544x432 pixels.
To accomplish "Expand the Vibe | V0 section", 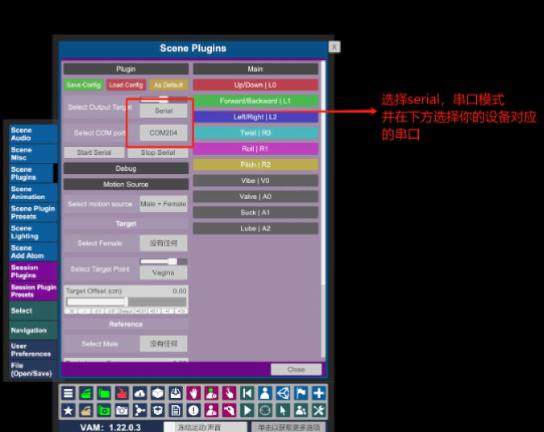I will 255,180.
